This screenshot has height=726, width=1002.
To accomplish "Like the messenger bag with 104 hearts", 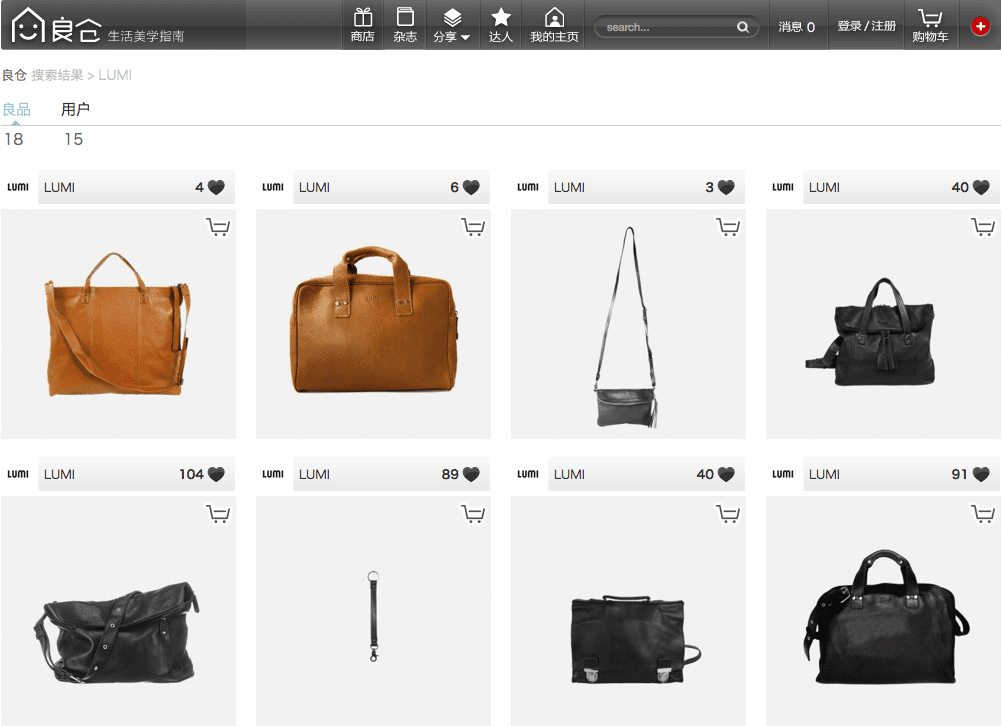I will (x=216, y=474).
